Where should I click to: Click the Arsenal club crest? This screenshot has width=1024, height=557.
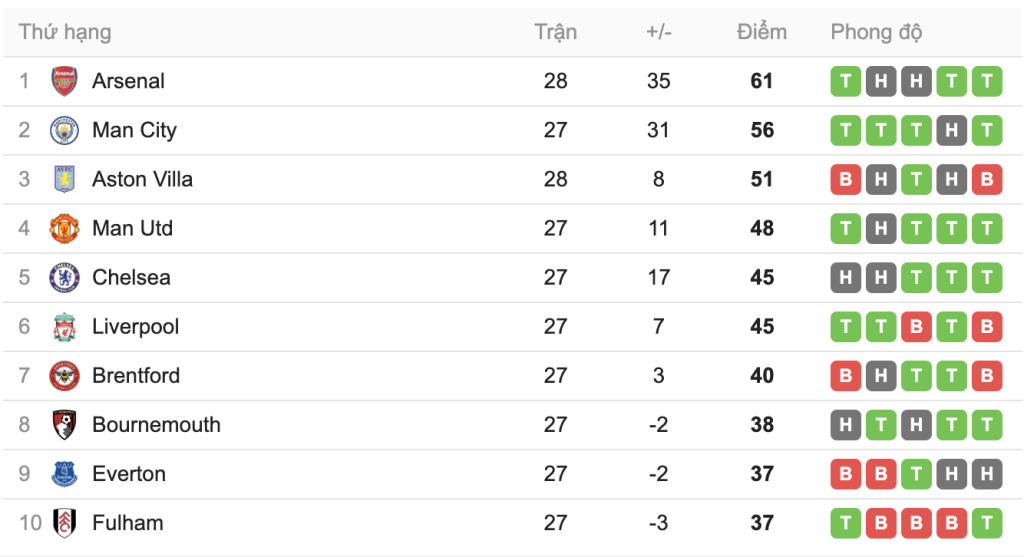click(64, 81)
